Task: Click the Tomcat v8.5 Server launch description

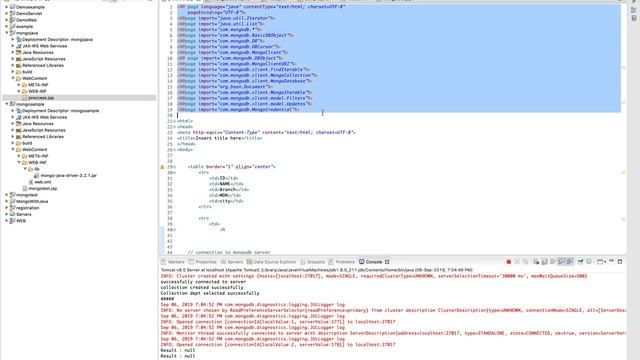Action: click(316, 270)
